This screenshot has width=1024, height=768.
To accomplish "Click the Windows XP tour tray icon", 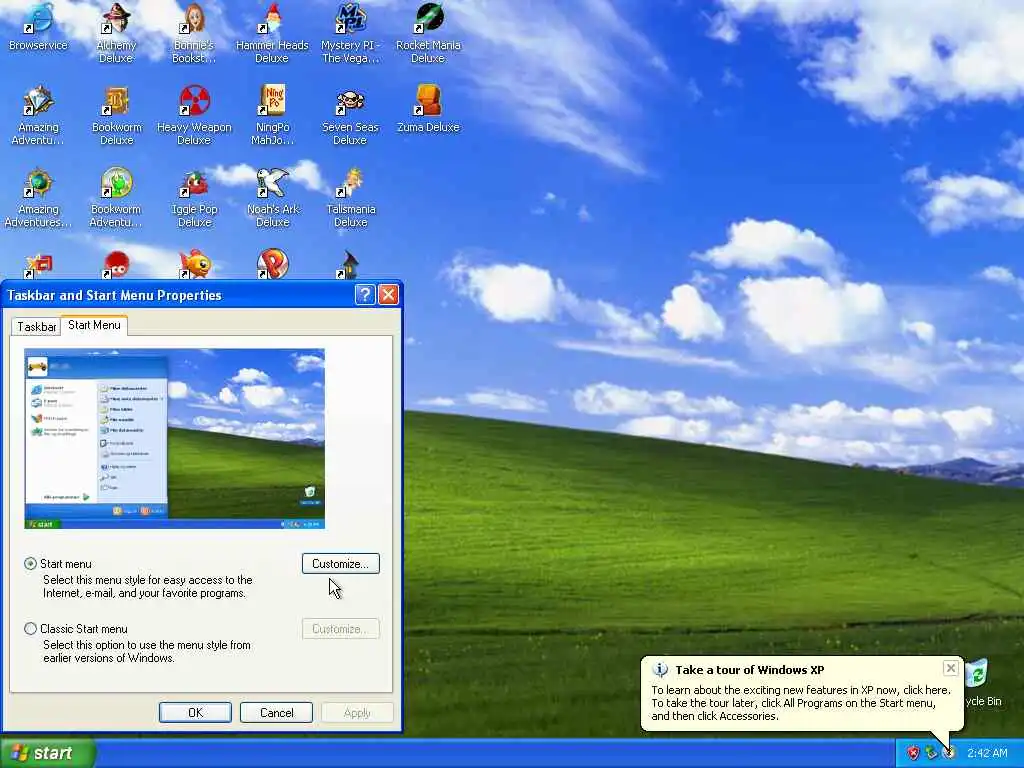I will (x=950, y=754).
